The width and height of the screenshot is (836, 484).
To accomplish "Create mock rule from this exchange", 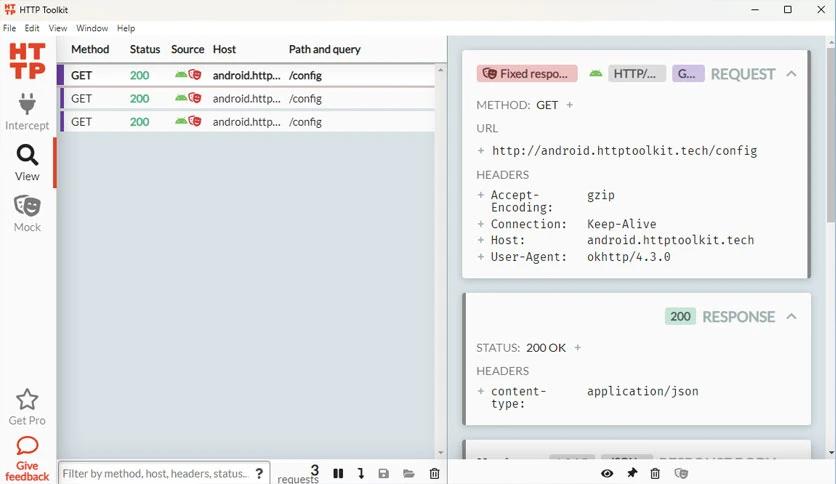I will coord(681,473).
